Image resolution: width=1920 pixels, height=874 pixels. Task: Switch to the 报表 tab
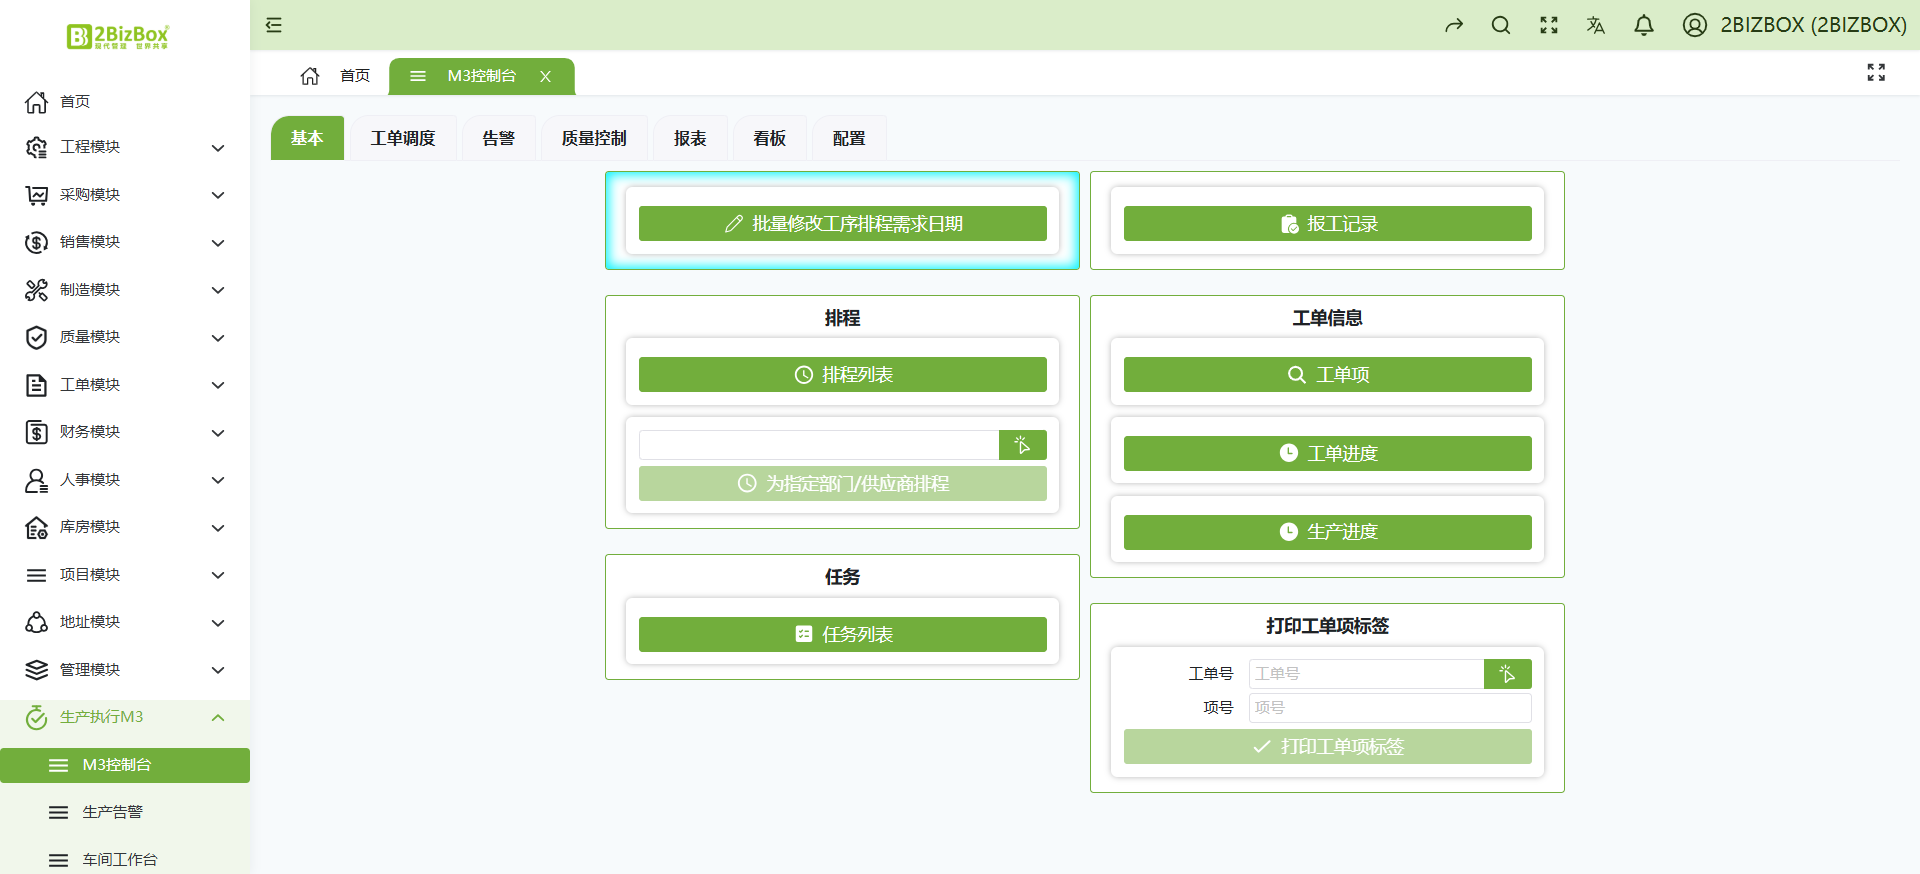point(690,138)
